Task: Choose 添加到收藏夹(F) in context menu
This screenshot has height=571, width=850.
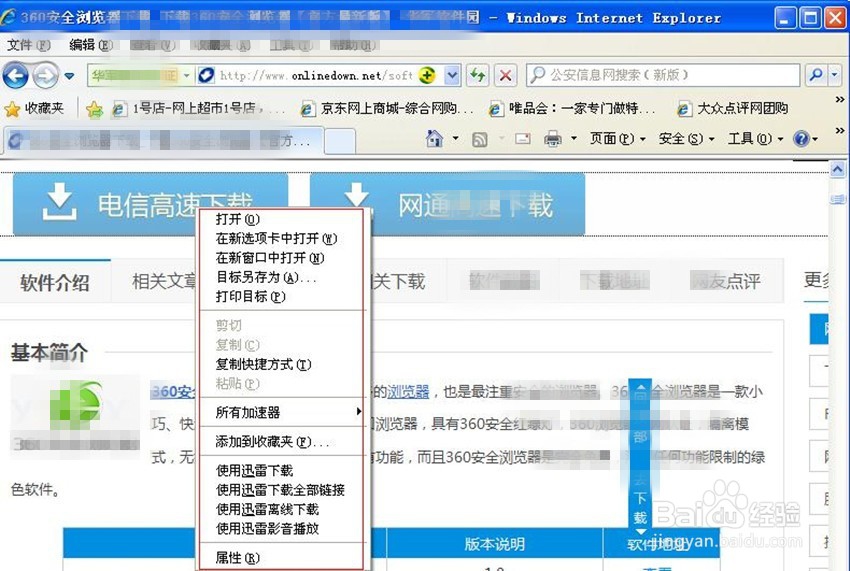Action: (281, 442)
